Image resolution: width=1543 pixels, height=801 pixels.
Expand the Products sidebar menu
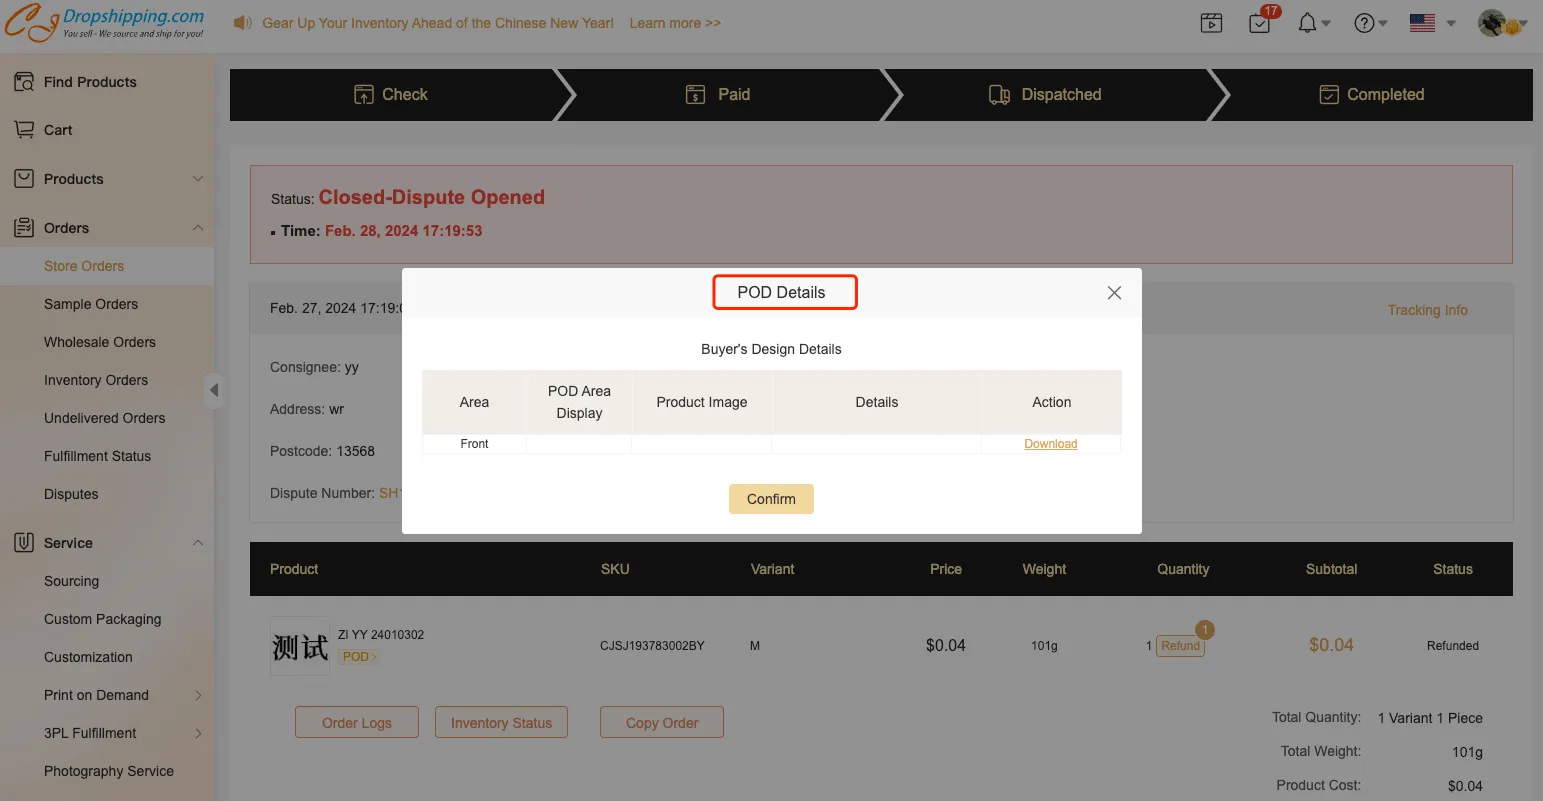click(106, 179)
